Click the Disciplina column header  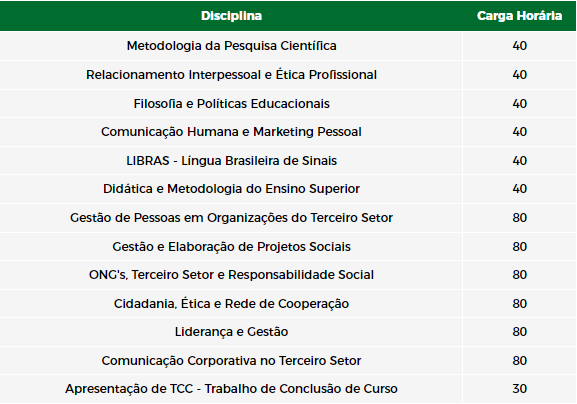pyautogui.click(x=231, y=16)
